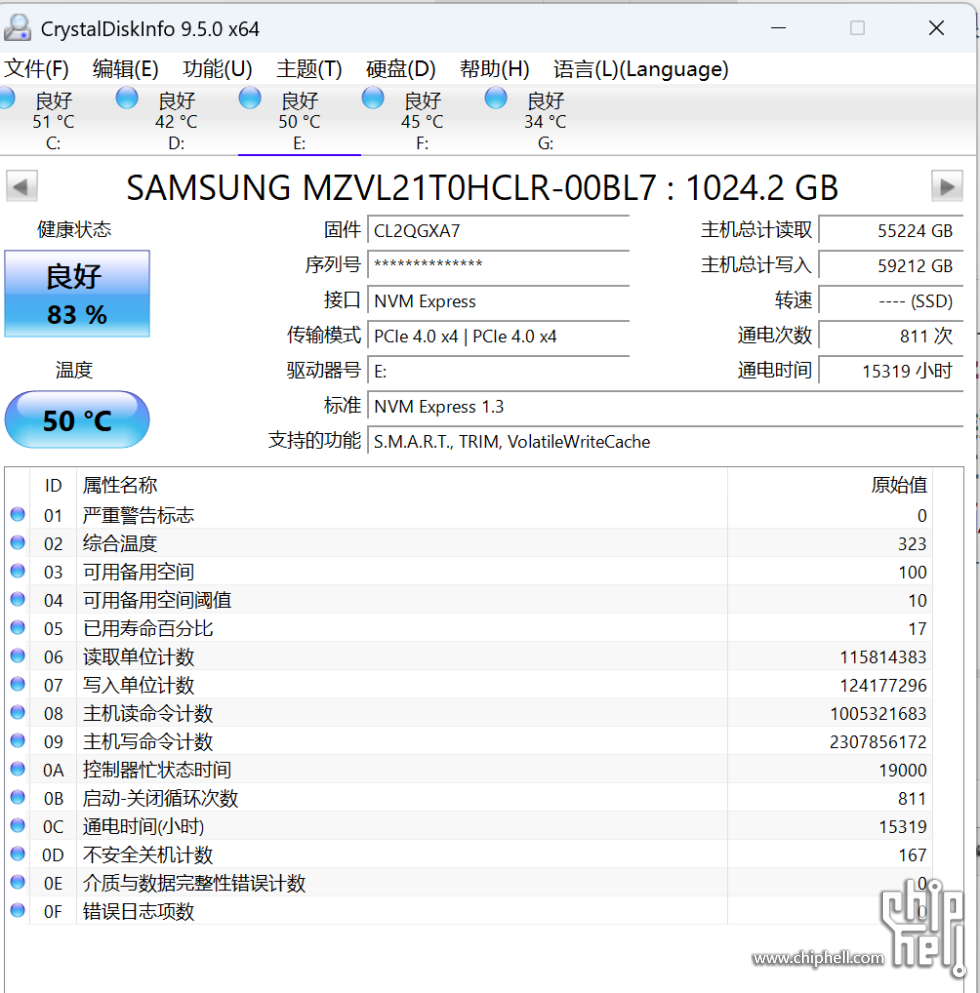Open the 编辑(E) menu
This screenshot has height=993, width=980.
[x=125, y=68]
